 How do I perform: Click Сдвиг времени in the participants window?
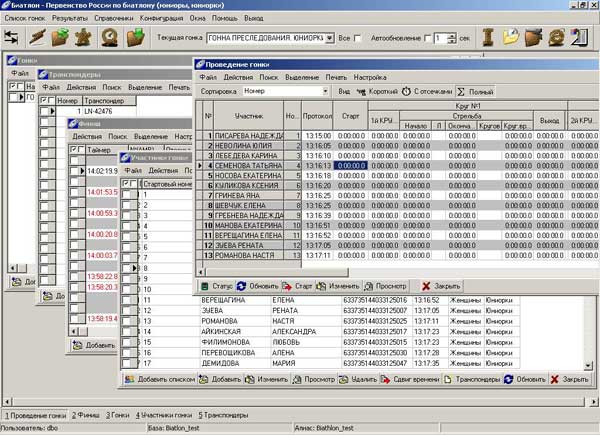click(x=410, y=380)
